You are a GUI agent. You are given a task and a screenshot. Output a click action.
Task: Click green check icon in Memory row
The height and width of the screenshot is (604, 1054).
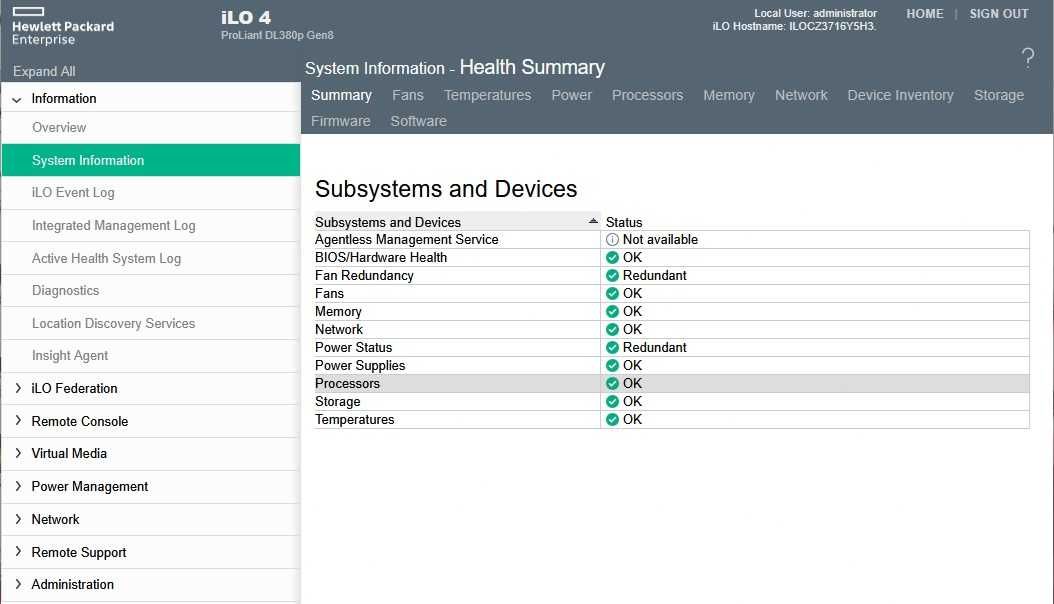(612, 312)
